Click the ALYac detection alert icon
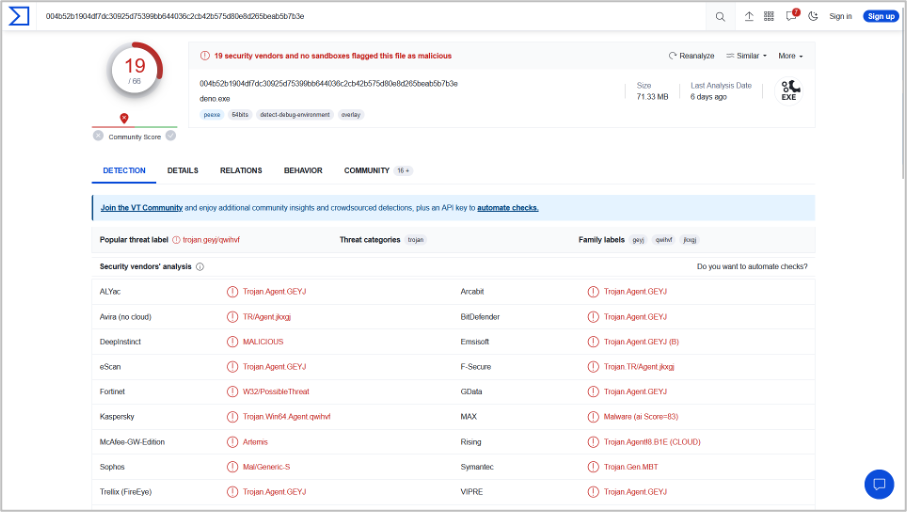The width and height of the screenshot is (908, 512). coord(232,291)
